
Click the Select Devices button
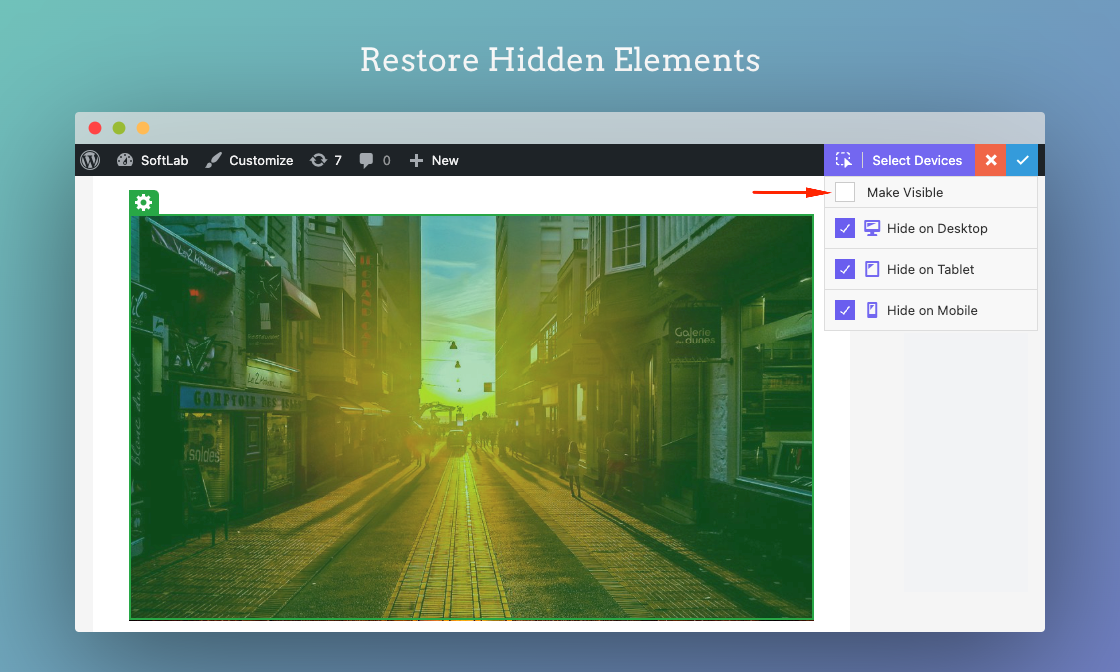[x=917, y=160]
